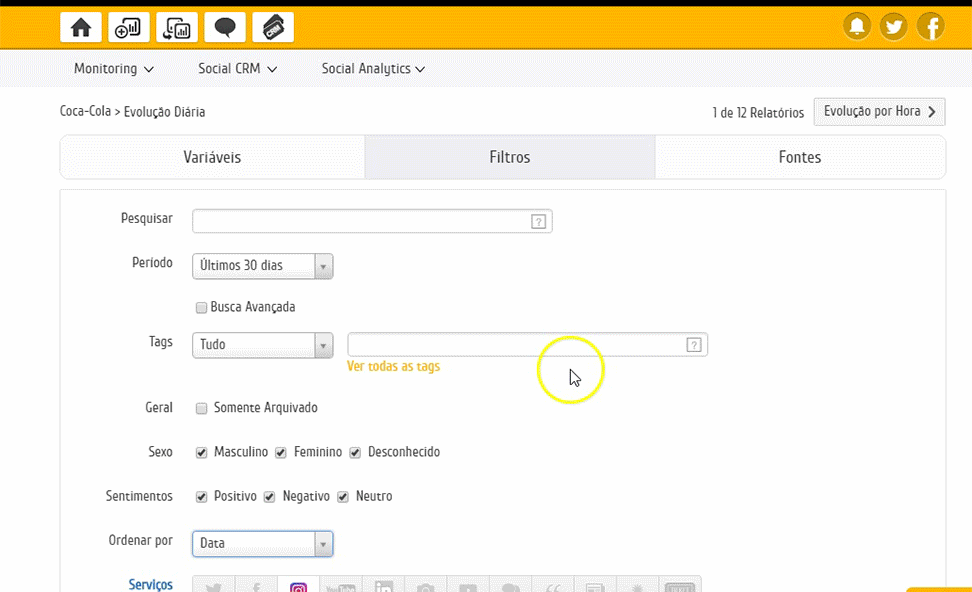Open the notifications bell icon

point(857,27)
